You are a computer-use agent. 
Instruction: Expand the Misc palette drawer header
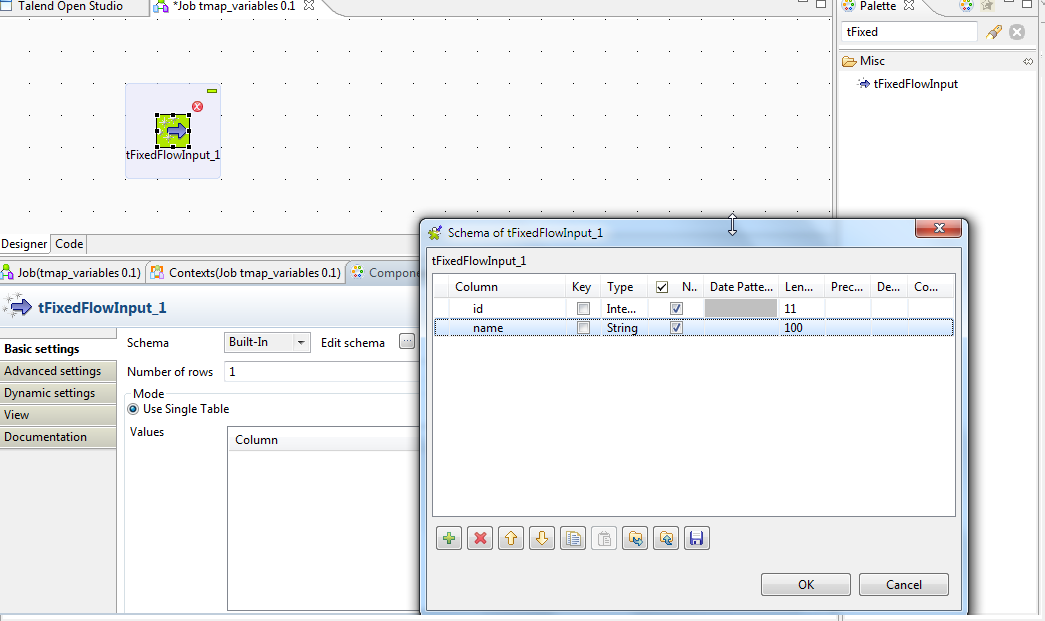tap(936, 61)
